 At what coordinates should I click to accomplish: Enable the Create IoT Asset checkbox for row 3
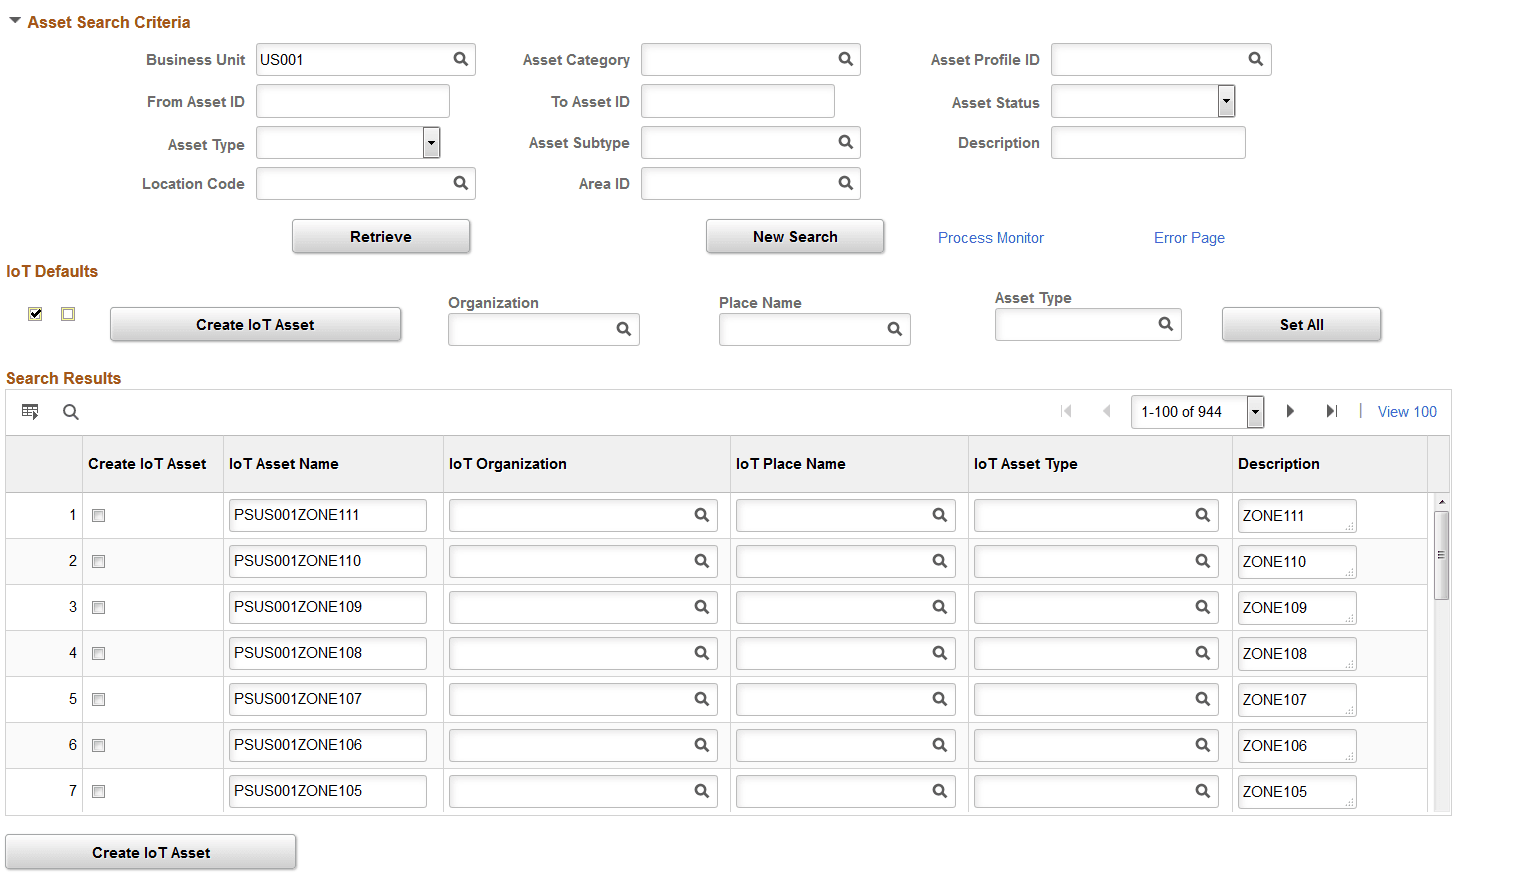(x=97, y=607)
